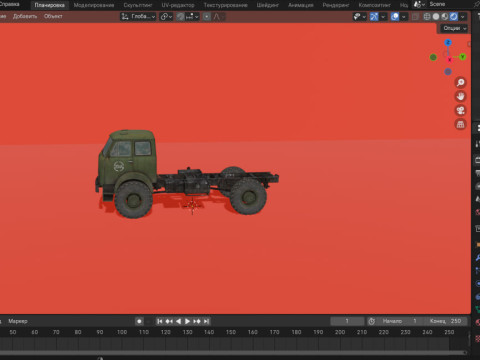Screen dimensions: 480x360
Task: Open the snapping options dropdown
Action: tap(192, 17)
